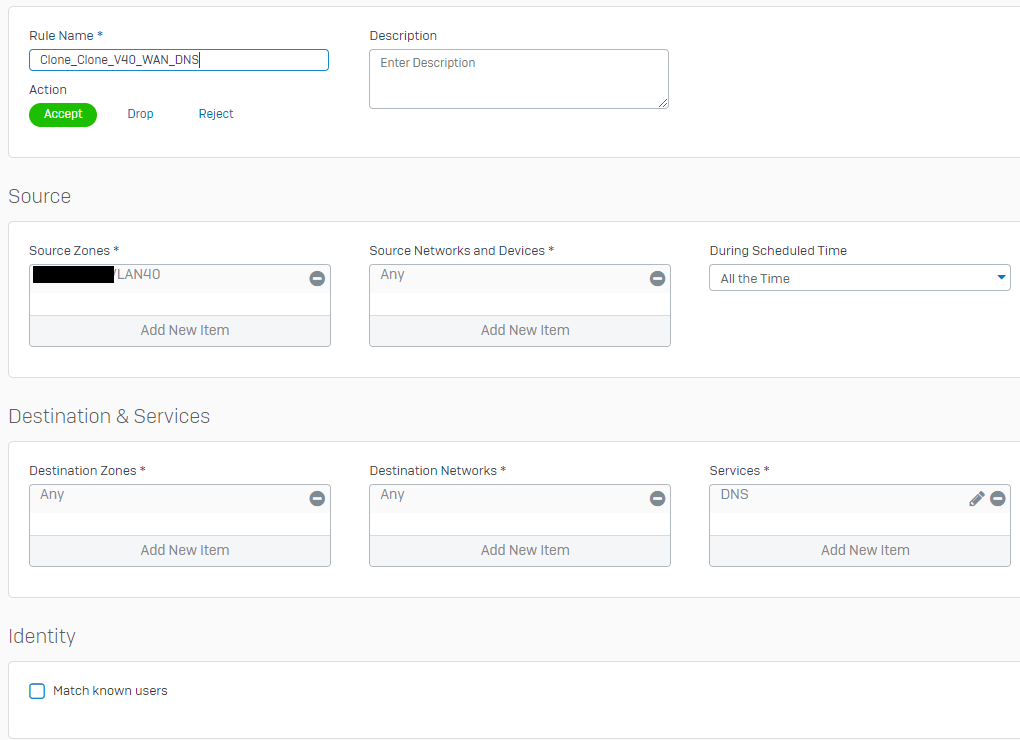Remove DNS from Services list

click(x=997, y=498)
